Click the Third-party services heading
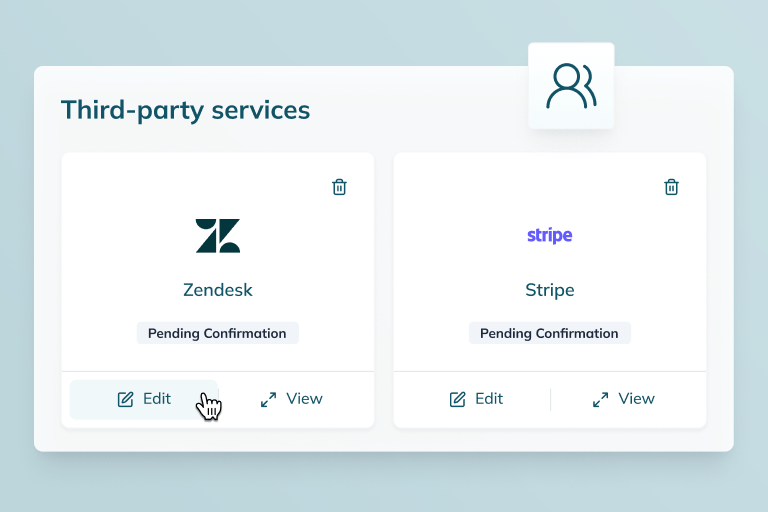Screen dimensions: 768x512 185,110
